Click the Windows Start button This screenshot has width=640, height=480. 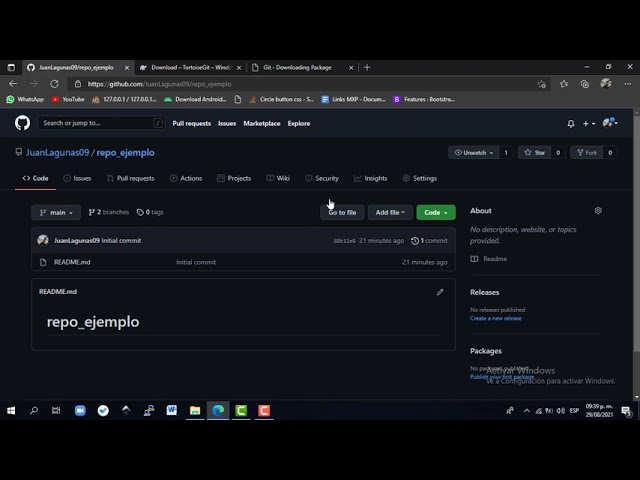[11, 411]
